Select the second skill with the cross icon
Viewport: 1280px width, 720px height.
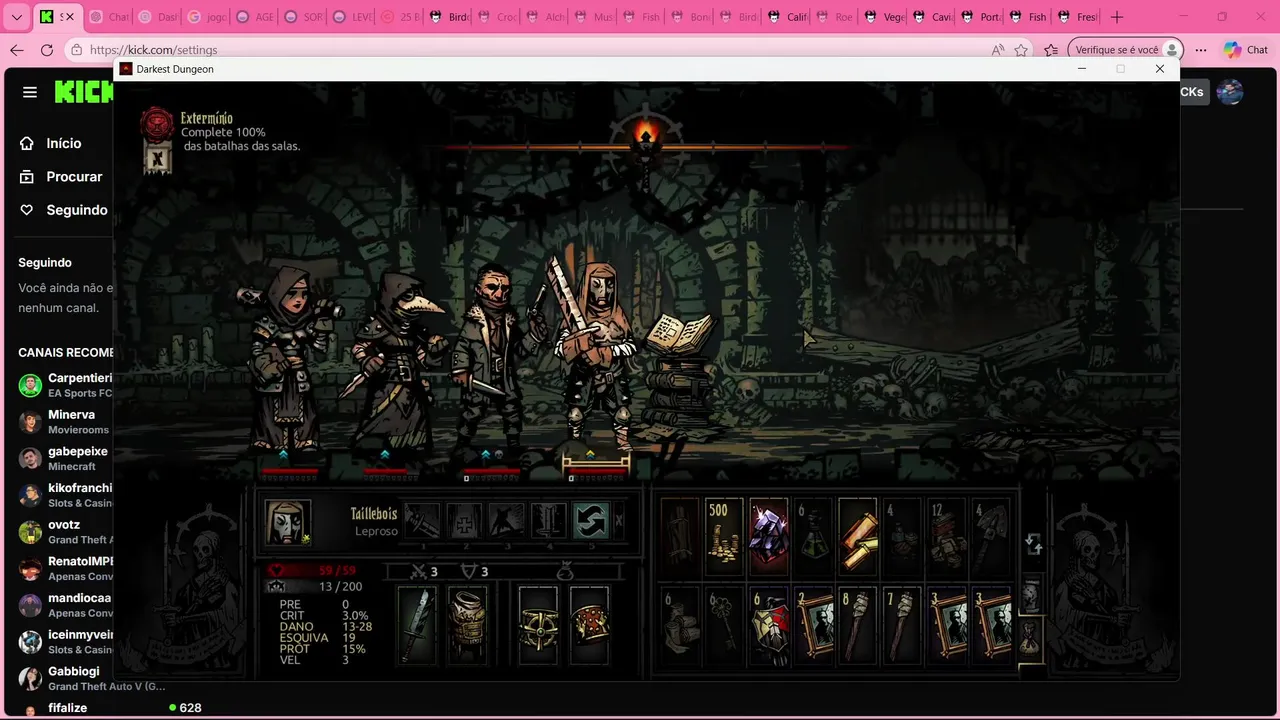tap(464, 521)
